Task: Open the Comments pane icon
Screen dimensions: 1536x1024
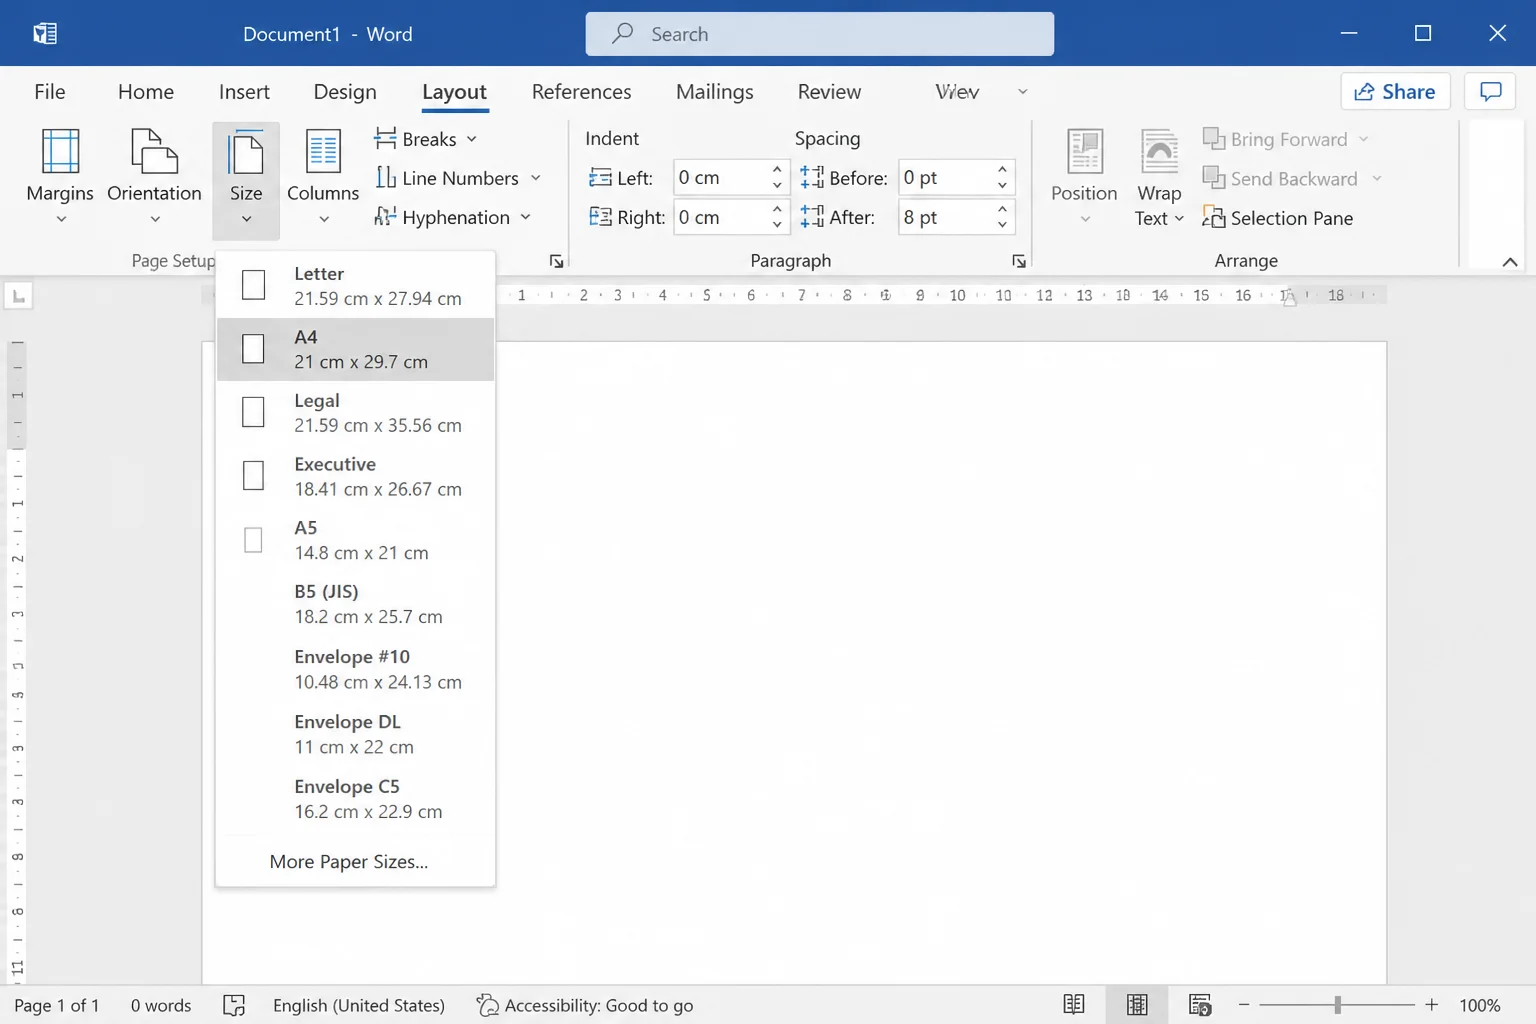Action: click(x=1490, y=91)
